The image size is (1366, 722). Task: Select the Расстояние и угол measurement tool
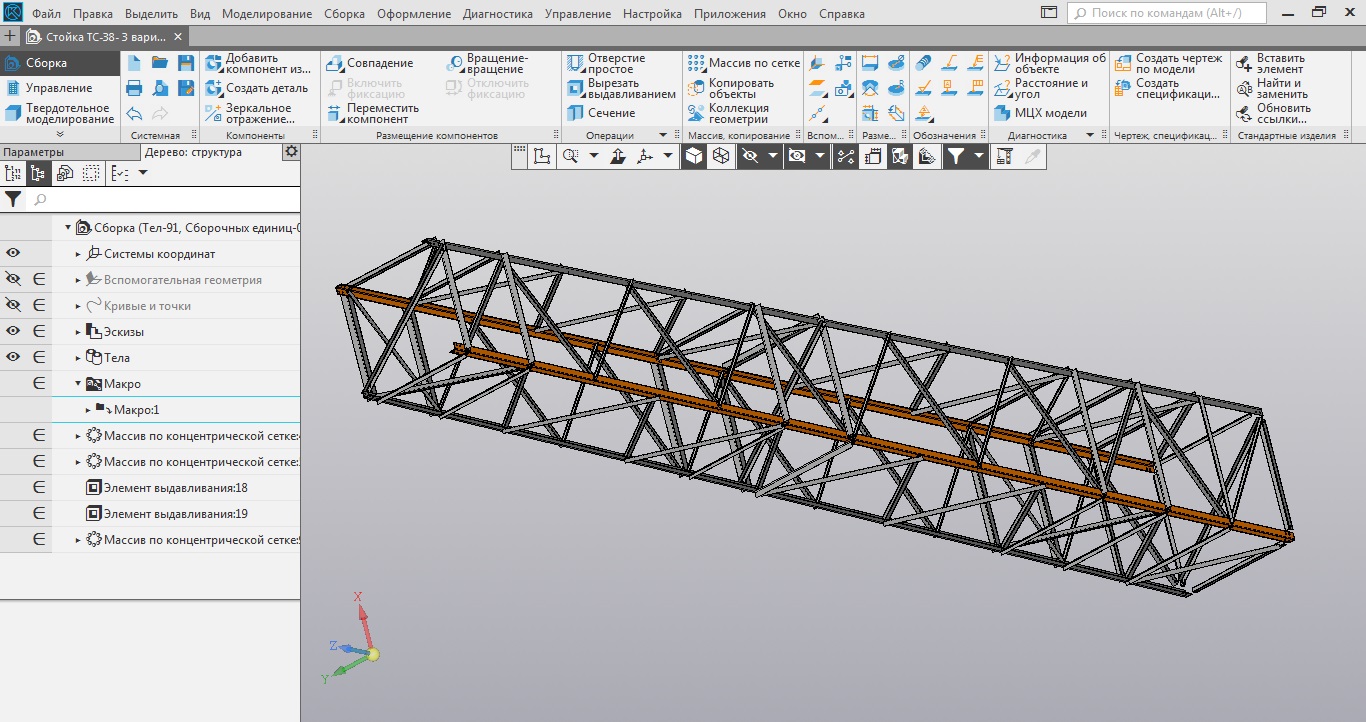(1041, 88)
